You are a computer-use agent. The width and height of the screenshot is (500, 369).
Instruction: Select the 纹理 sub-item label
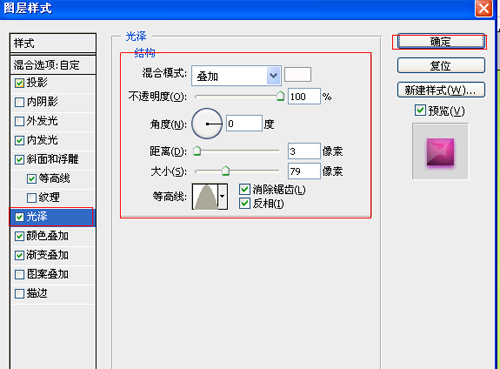coord(49,197)
